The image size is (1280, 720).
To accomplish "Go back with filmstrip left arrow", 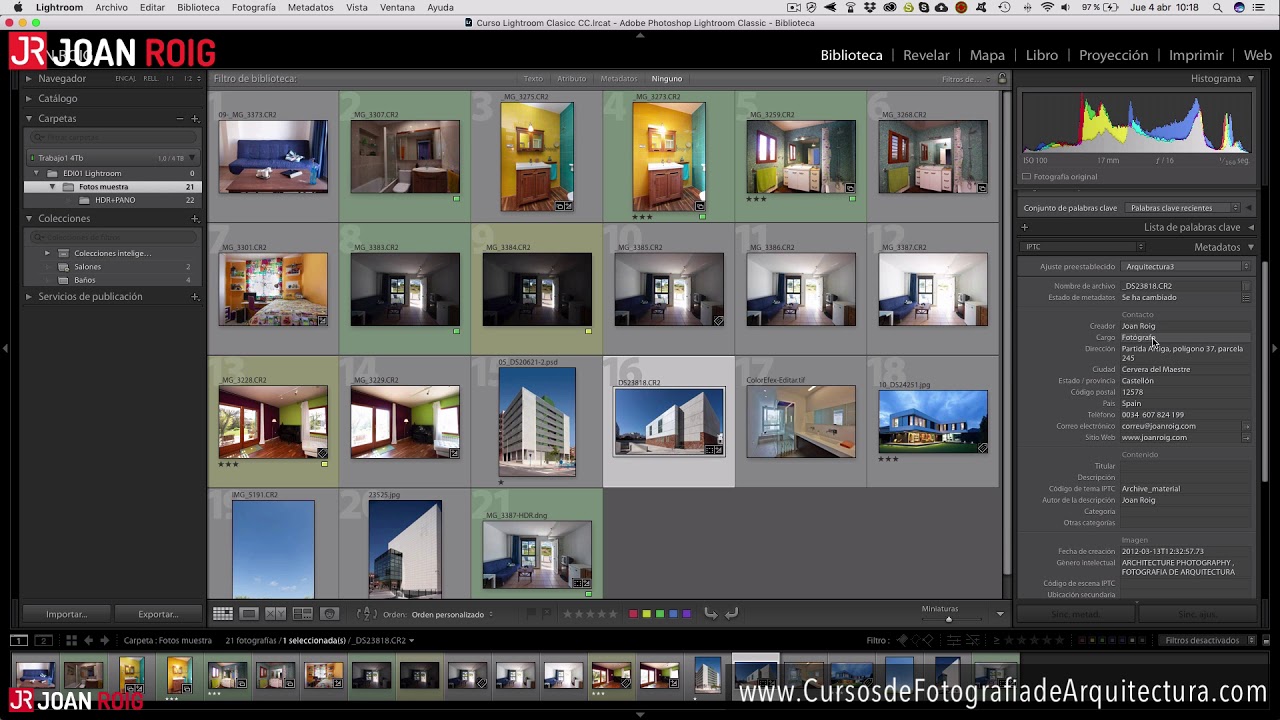I will [88, 640].
